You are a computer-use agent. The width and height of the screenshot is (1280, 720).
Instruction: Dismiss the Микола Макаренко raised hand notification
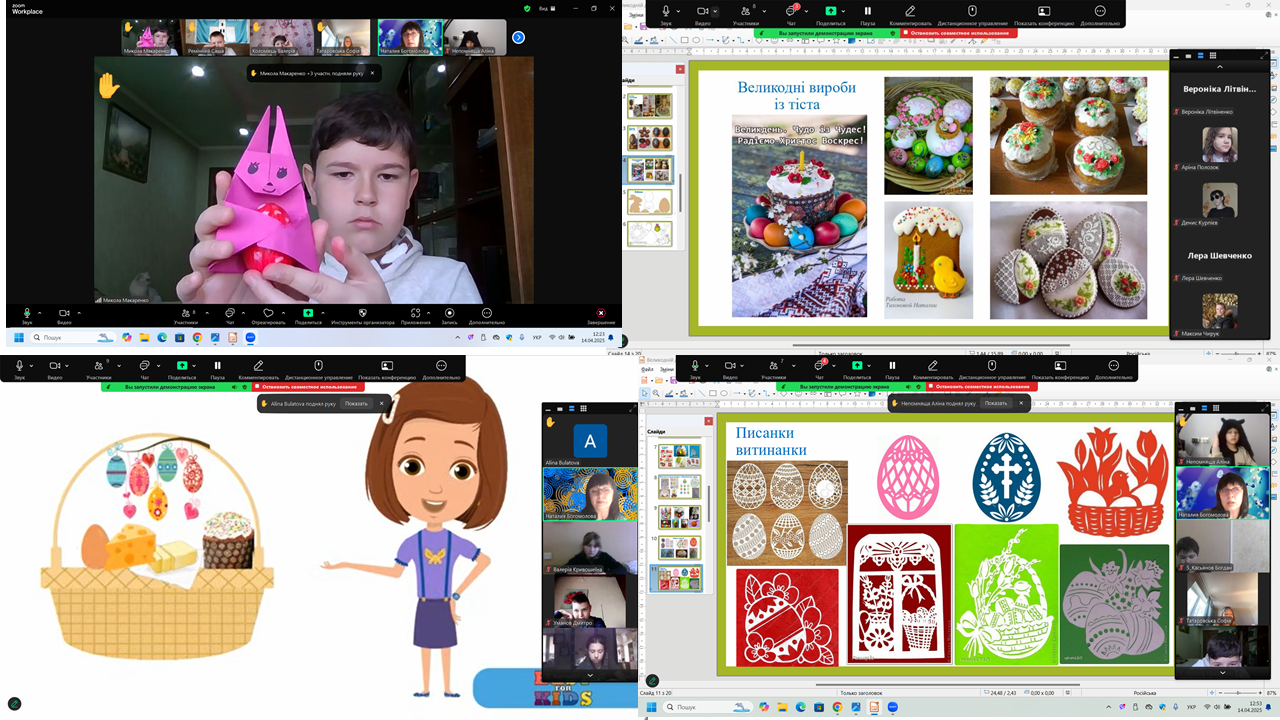click(372, 72)
